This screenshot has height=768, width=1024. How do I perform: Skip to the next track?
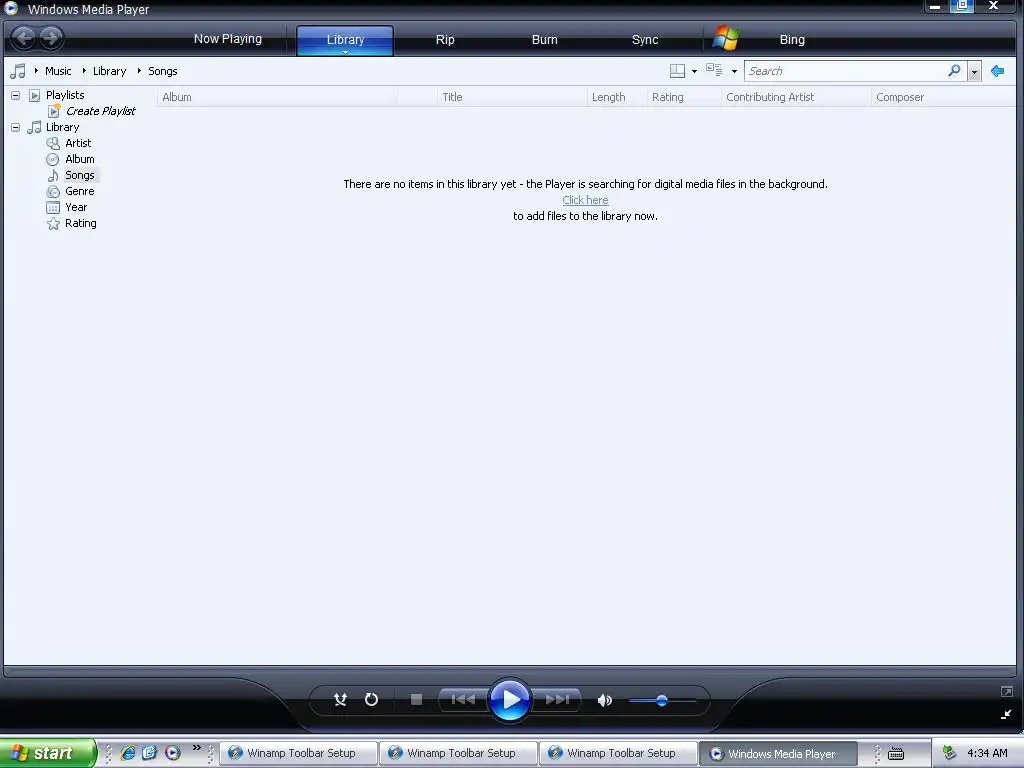tap(557, 699)
